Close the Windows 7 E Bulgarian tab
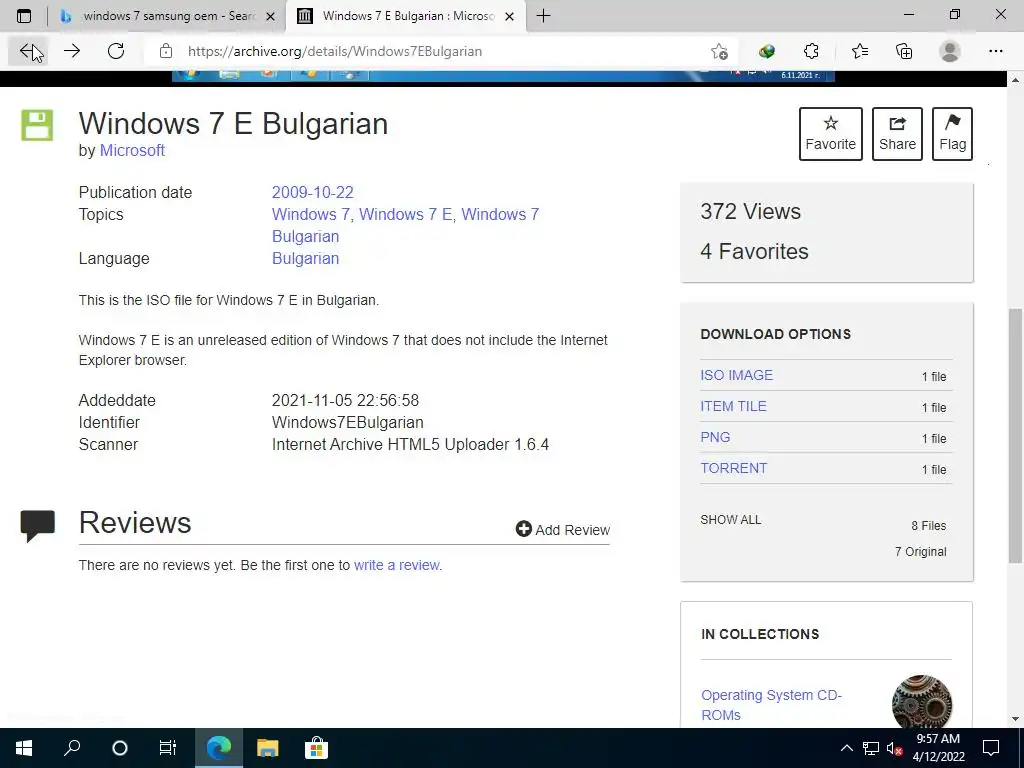 (x=510, y=16)
